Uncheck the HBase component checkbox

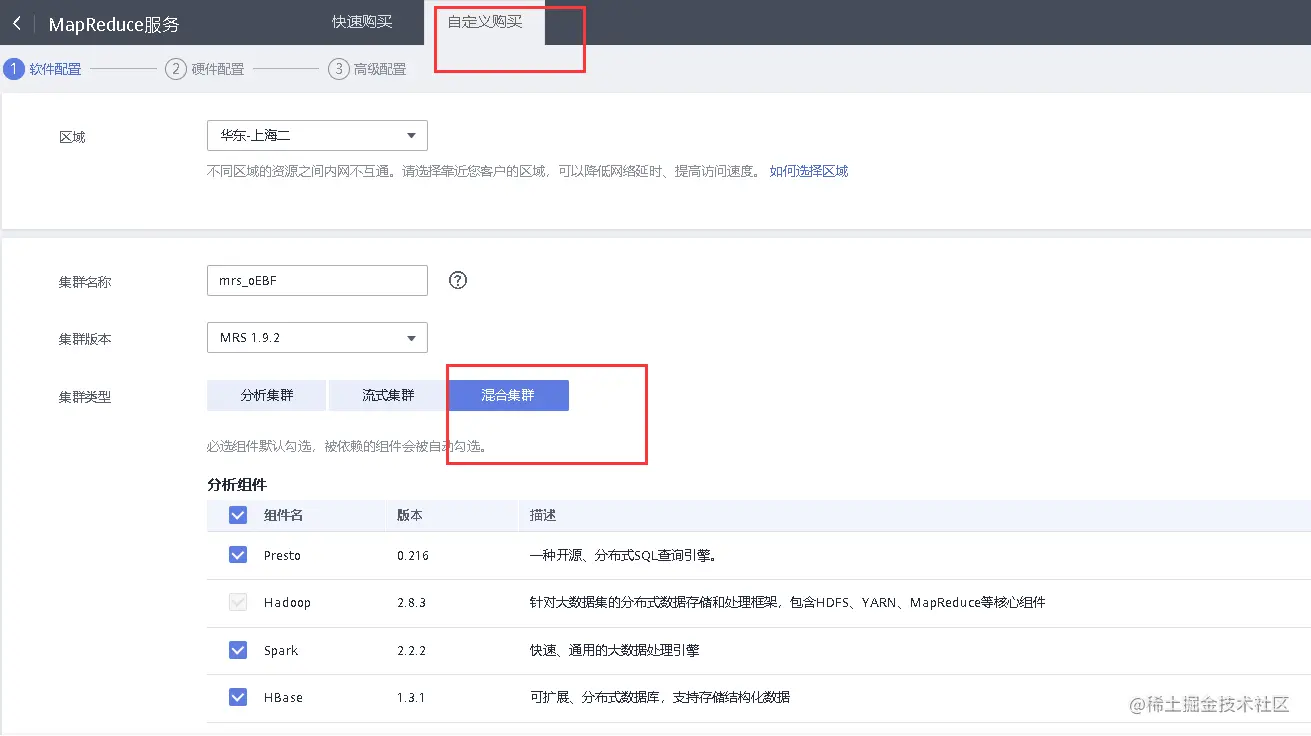[x=238, y=697]
